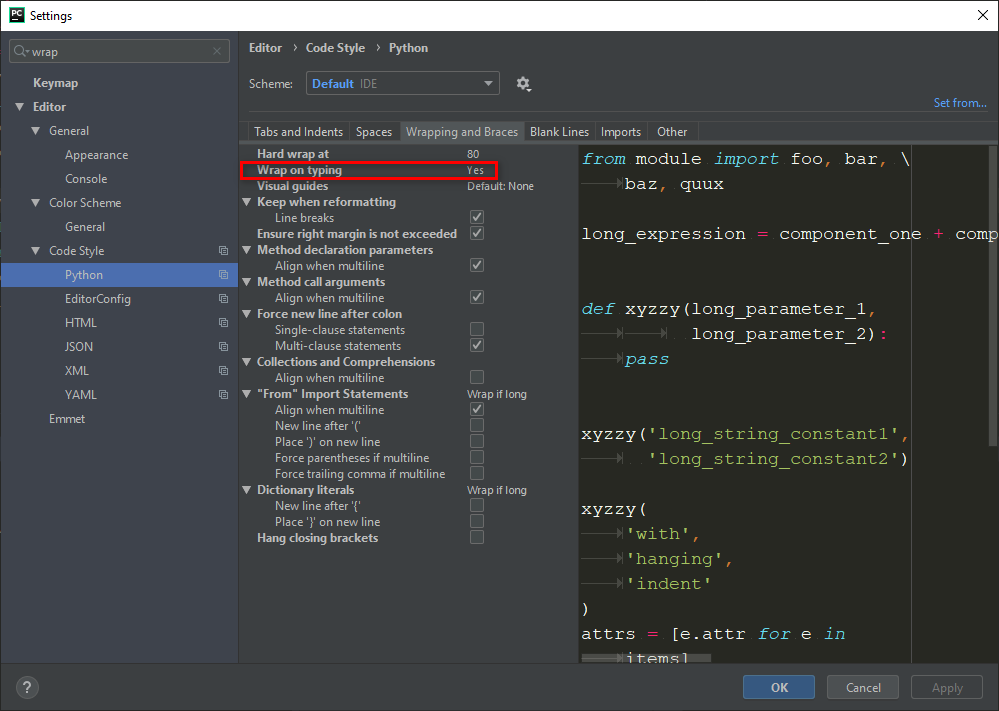This screenshot has width=999, height=711.
Task: Open the Scheme dropdown showing Default IDE
Action: click(x=402, y=83)
